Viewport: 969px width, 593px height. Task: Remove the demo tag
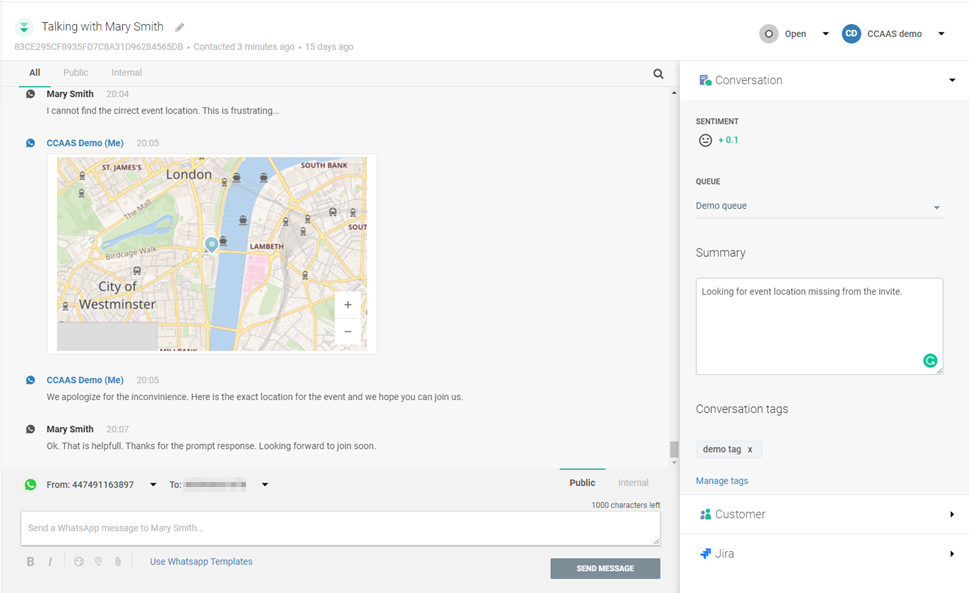750,450
